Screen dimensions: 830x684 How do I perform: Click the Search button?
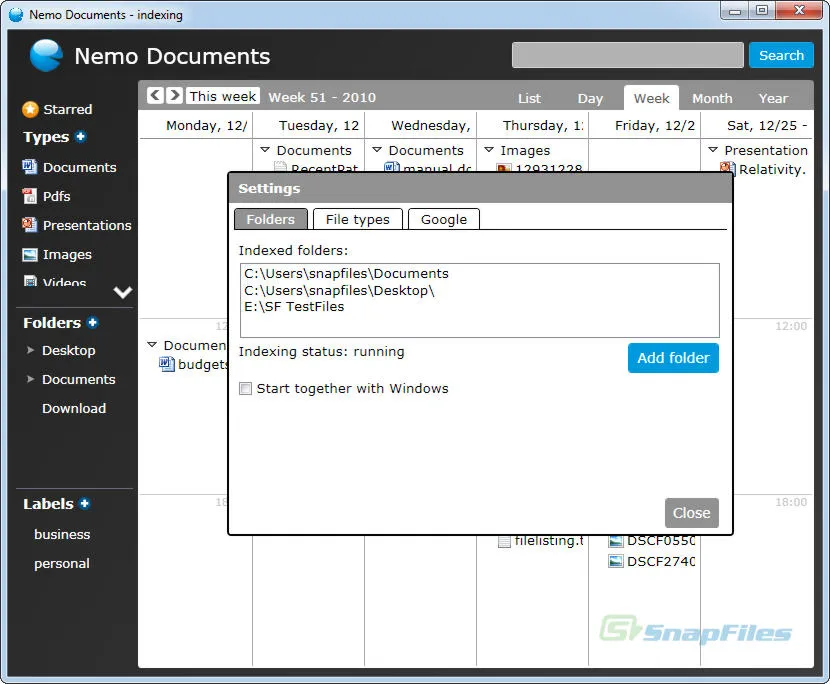pyautogui.click(x=781, y=55)
